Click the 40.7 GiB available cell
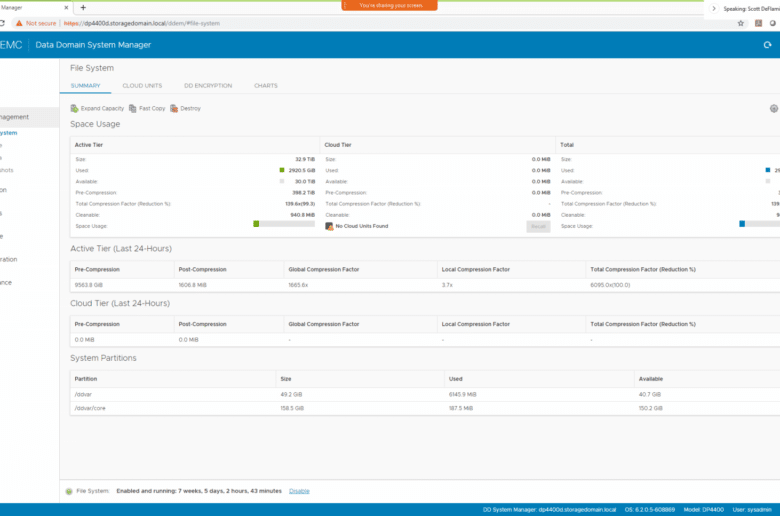Image resolution: width=780 pixels, height=516 pixels. point(650,395)
